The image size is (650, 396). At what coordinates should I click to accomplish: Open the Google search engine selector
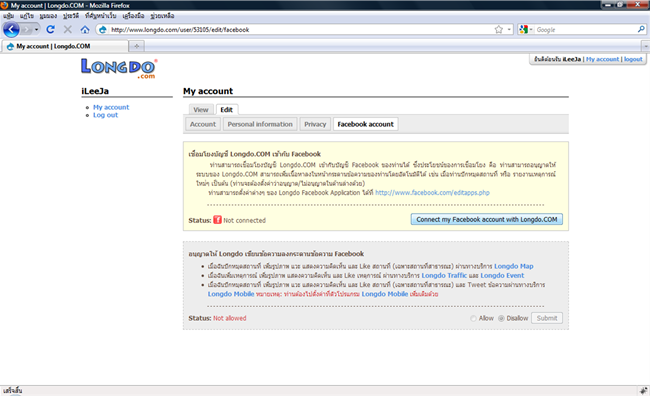(526, 30)
